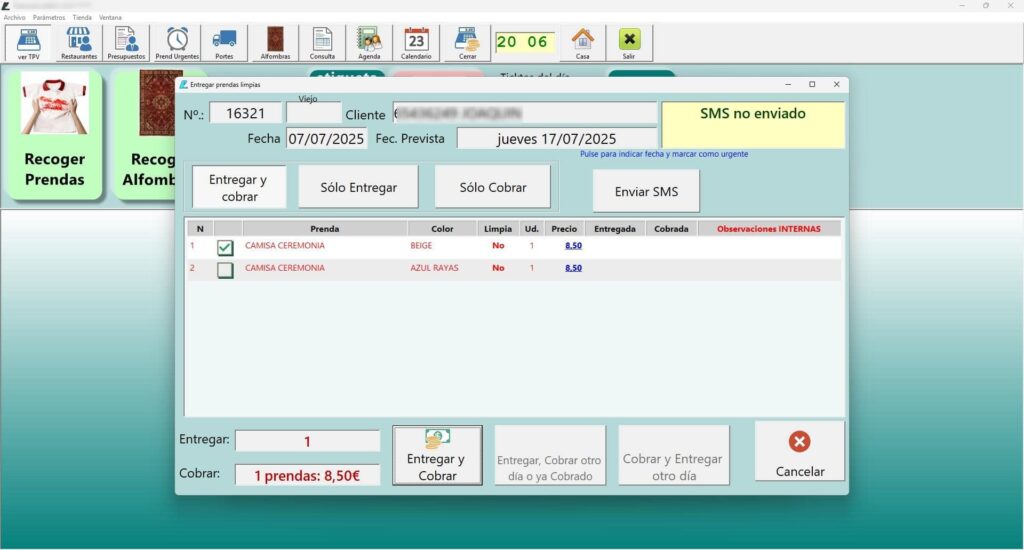Open the Alfombras toolbar icon
The width and height of the screenshot is (1024, 550).
click(275, 43)
